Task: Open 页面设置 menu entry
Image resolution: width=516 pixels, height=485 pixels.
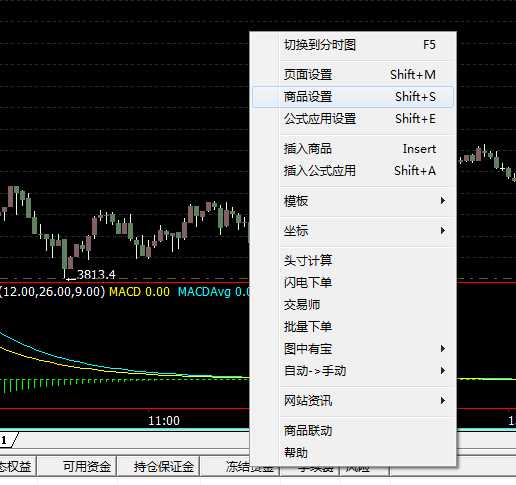Action: coord(353,75)
